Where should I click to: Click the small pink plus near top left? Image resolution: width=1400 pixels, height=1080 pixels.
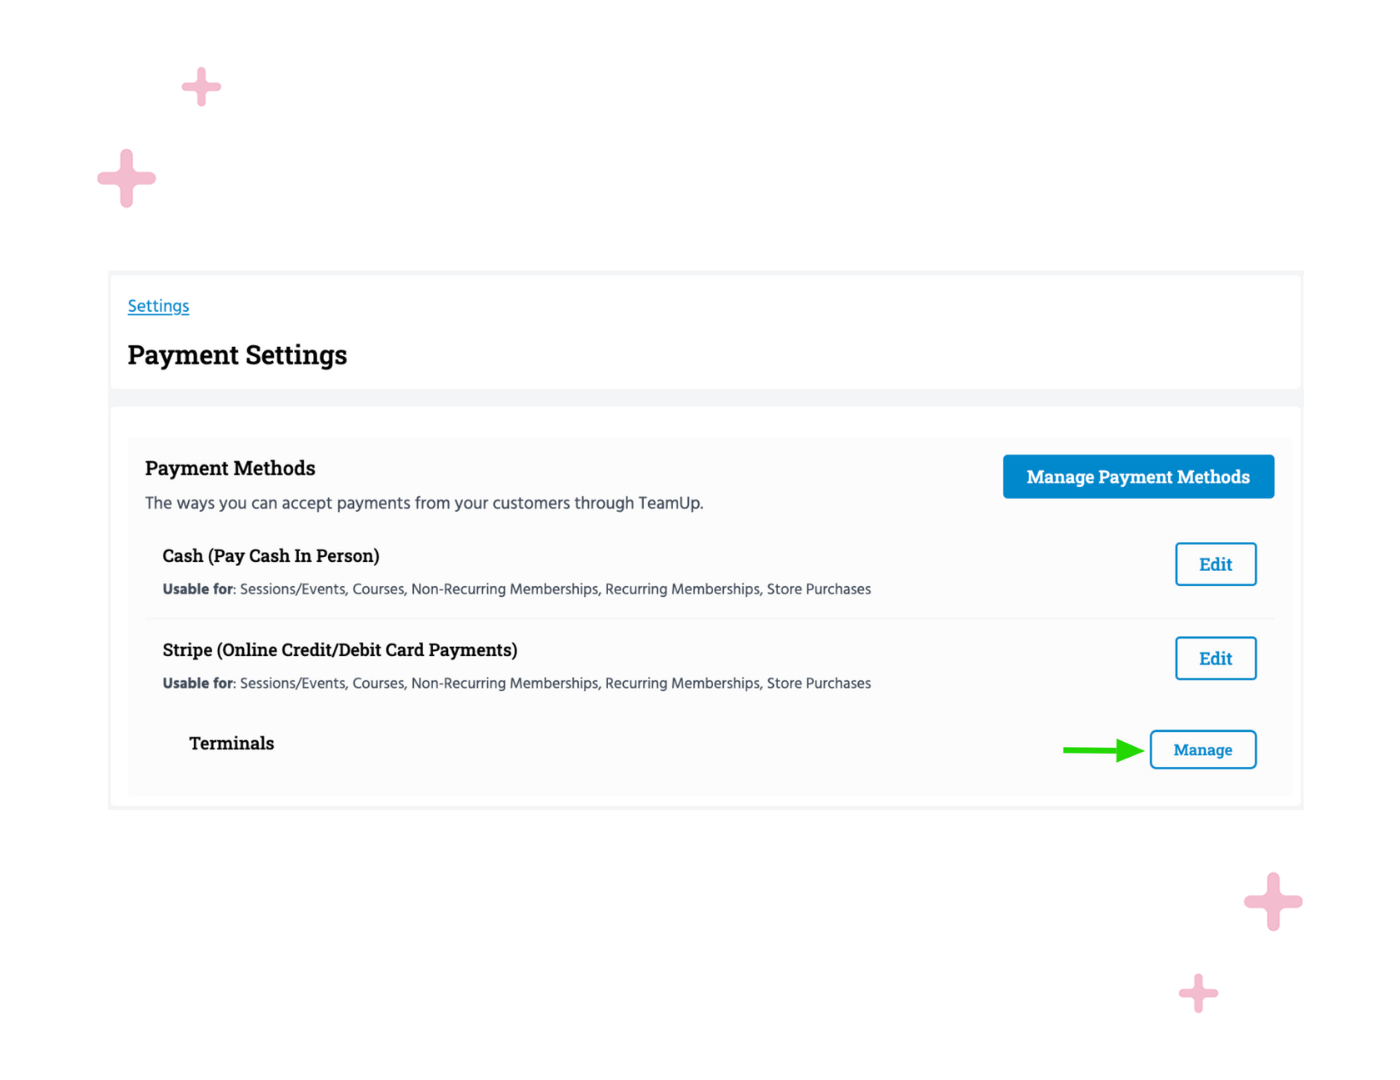pyautogui.click(x=200, y=87)
